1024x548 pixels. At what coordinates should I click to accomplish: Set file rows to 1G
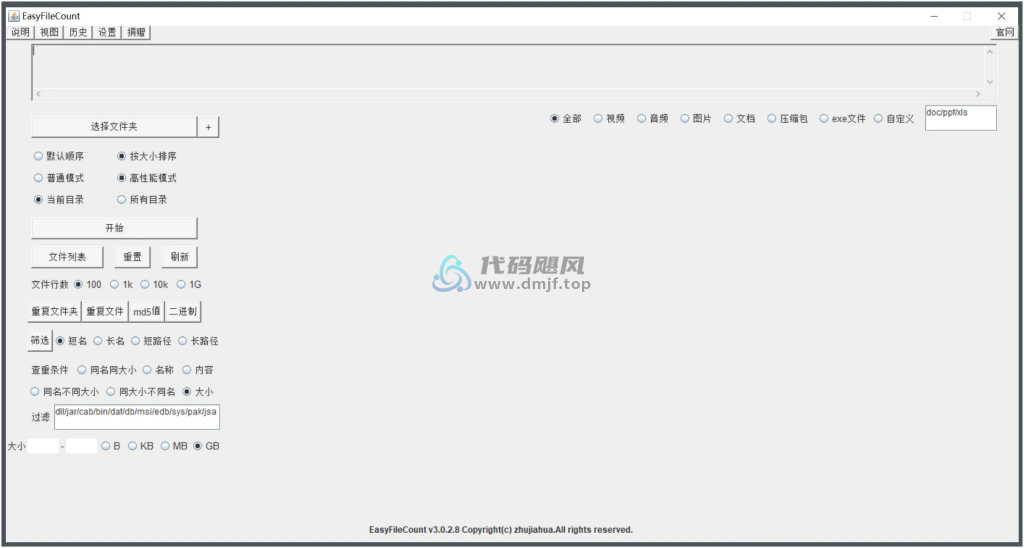click(189, 284)
